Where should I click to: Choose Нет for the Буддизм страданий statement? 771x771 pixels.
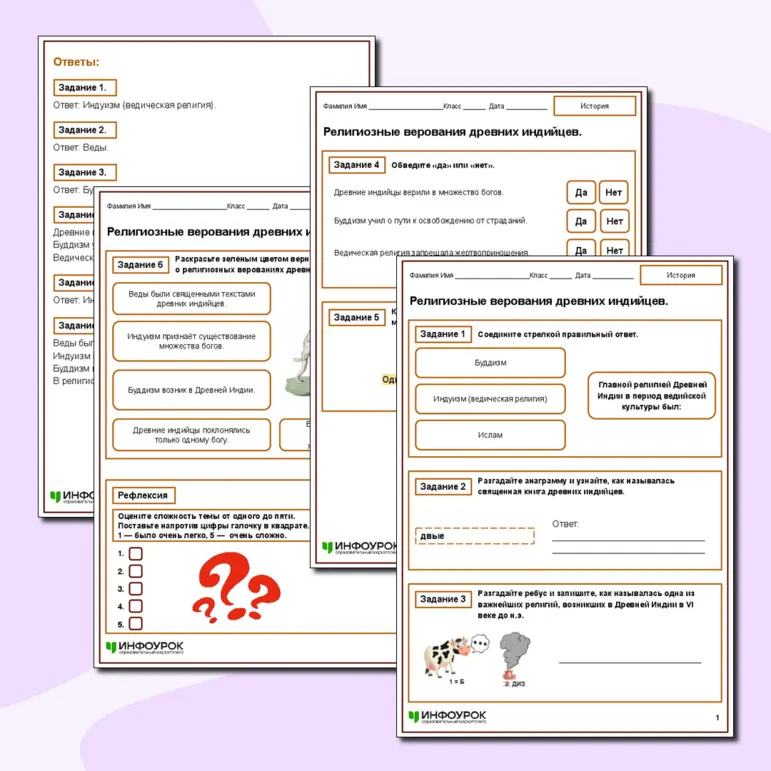pos(614,221)
